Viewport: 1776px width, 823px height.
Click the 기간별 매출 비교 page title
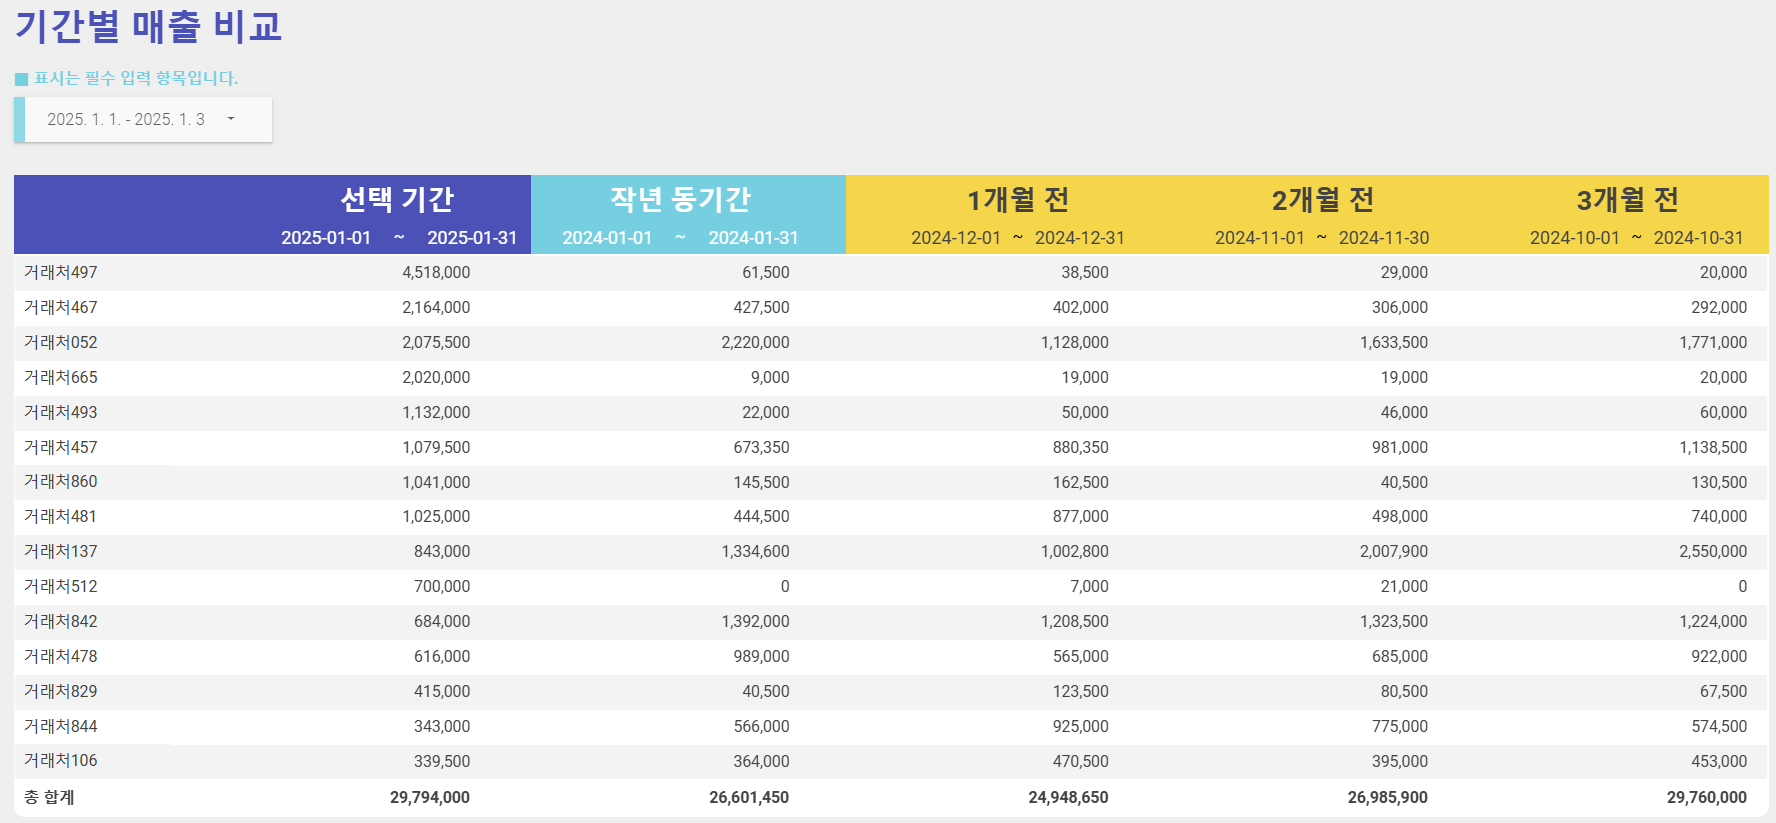click(148, 26)
